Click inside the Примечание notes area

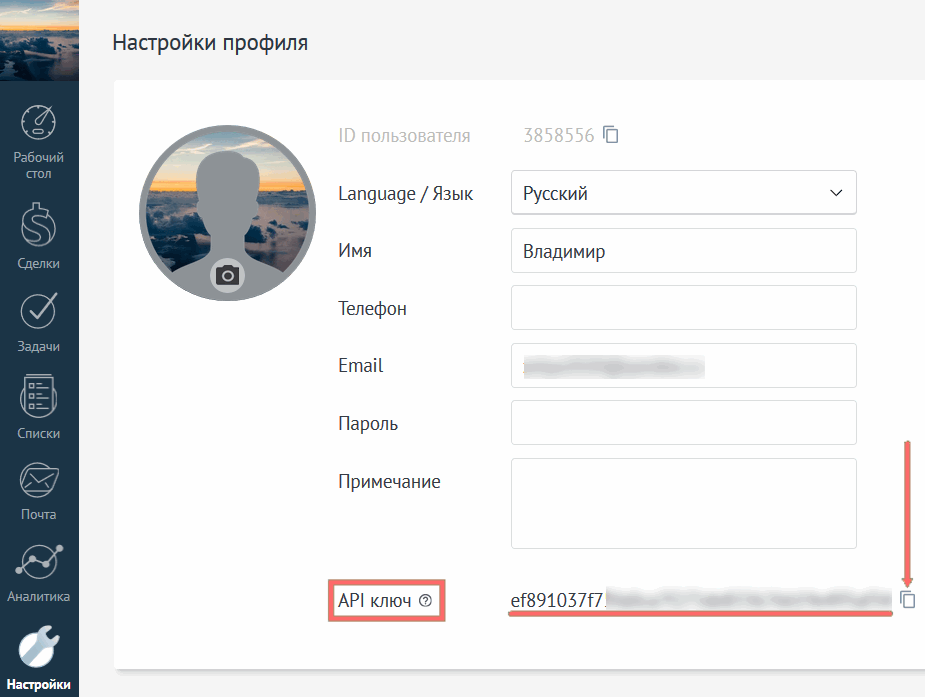pos(683,503)
